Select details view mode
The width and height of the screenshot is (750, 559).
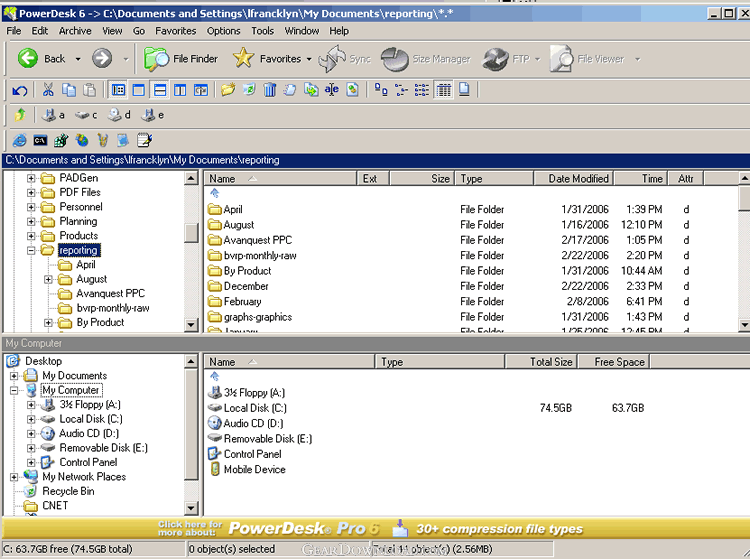point(443,90)
